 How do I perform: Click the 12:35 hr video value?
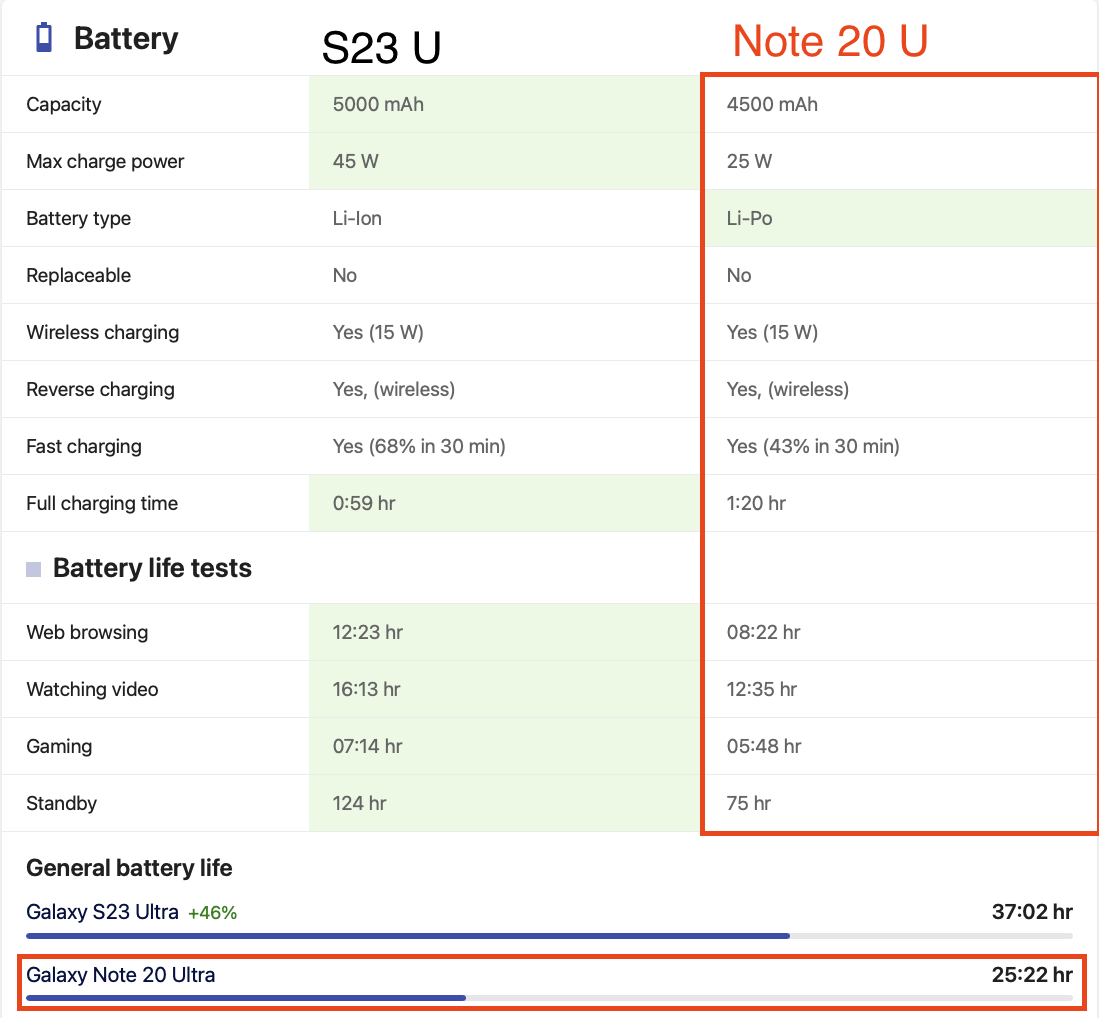762,689
